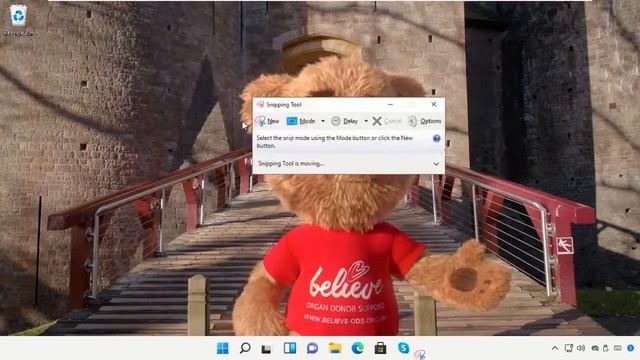Click the USB device icon in system tray
Screen dimensions: 640x360
(x=606, y=348)
